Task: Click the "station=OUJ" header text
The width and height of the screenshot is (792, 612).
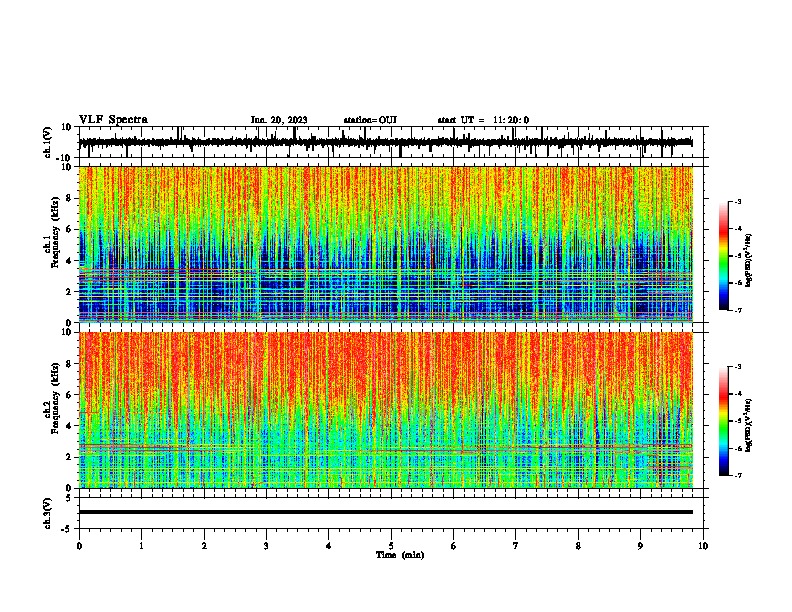Action: click(x=370, y=120)
